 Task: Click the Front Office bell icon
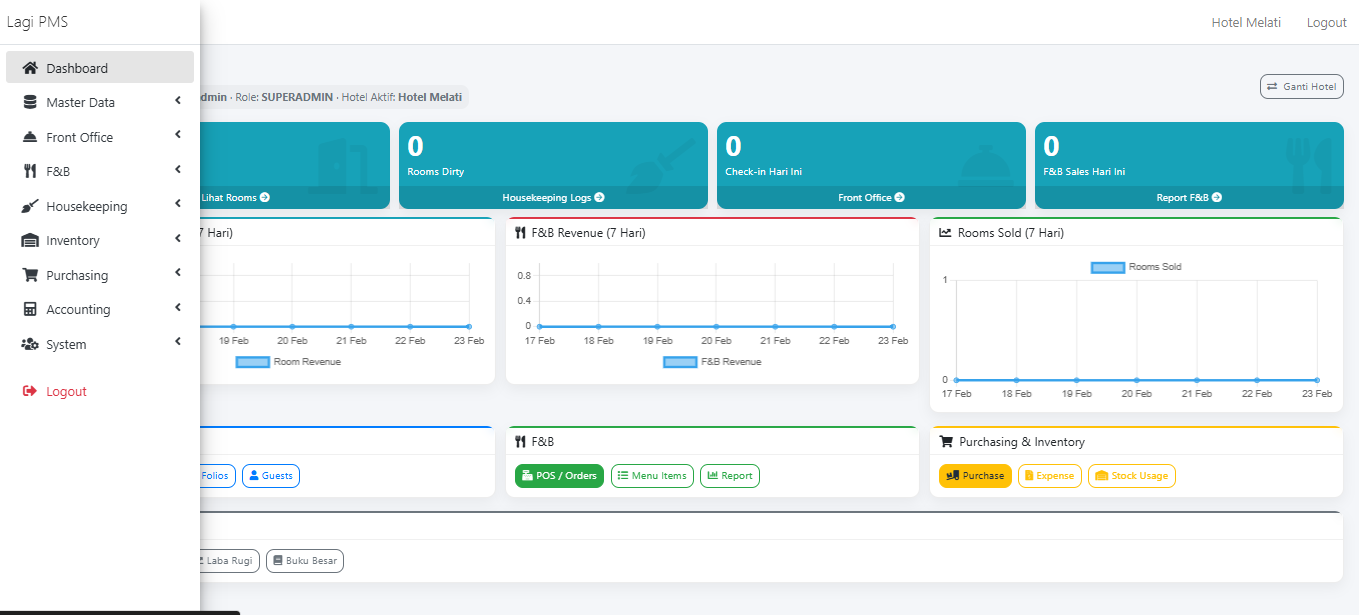(30, 137)
